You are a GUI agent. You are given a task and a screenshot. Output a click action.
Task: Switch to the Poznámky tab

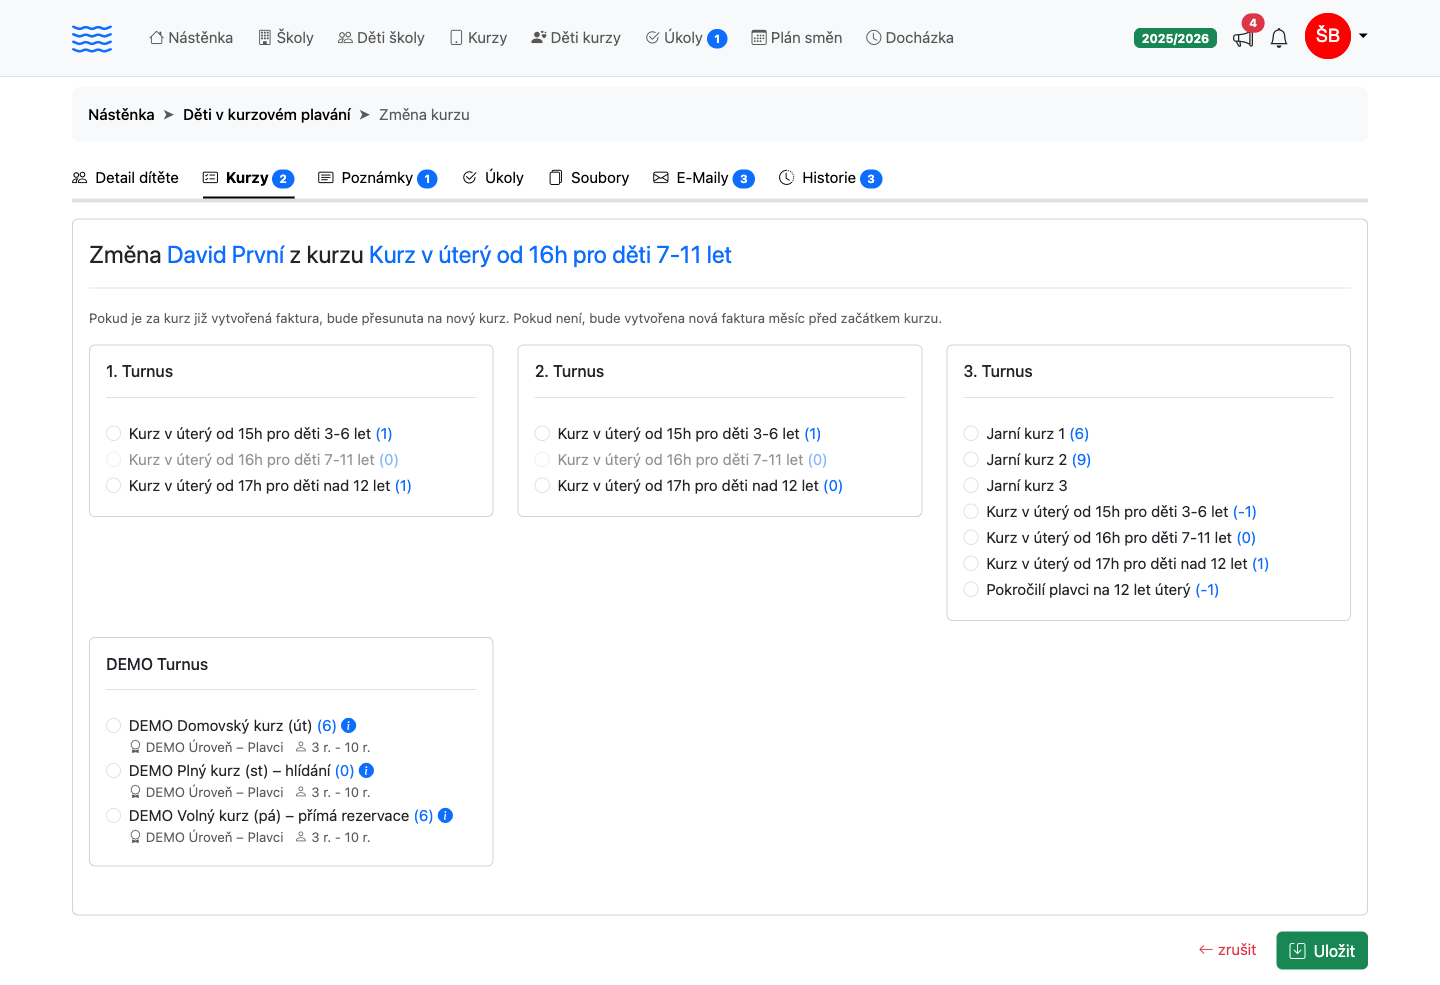(377, 178)
